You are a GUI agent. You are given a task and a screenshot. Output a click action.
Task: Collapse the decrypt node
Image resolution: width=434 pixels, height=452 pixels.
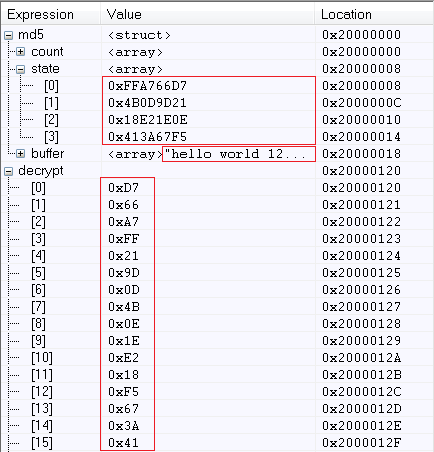(9, 171)
